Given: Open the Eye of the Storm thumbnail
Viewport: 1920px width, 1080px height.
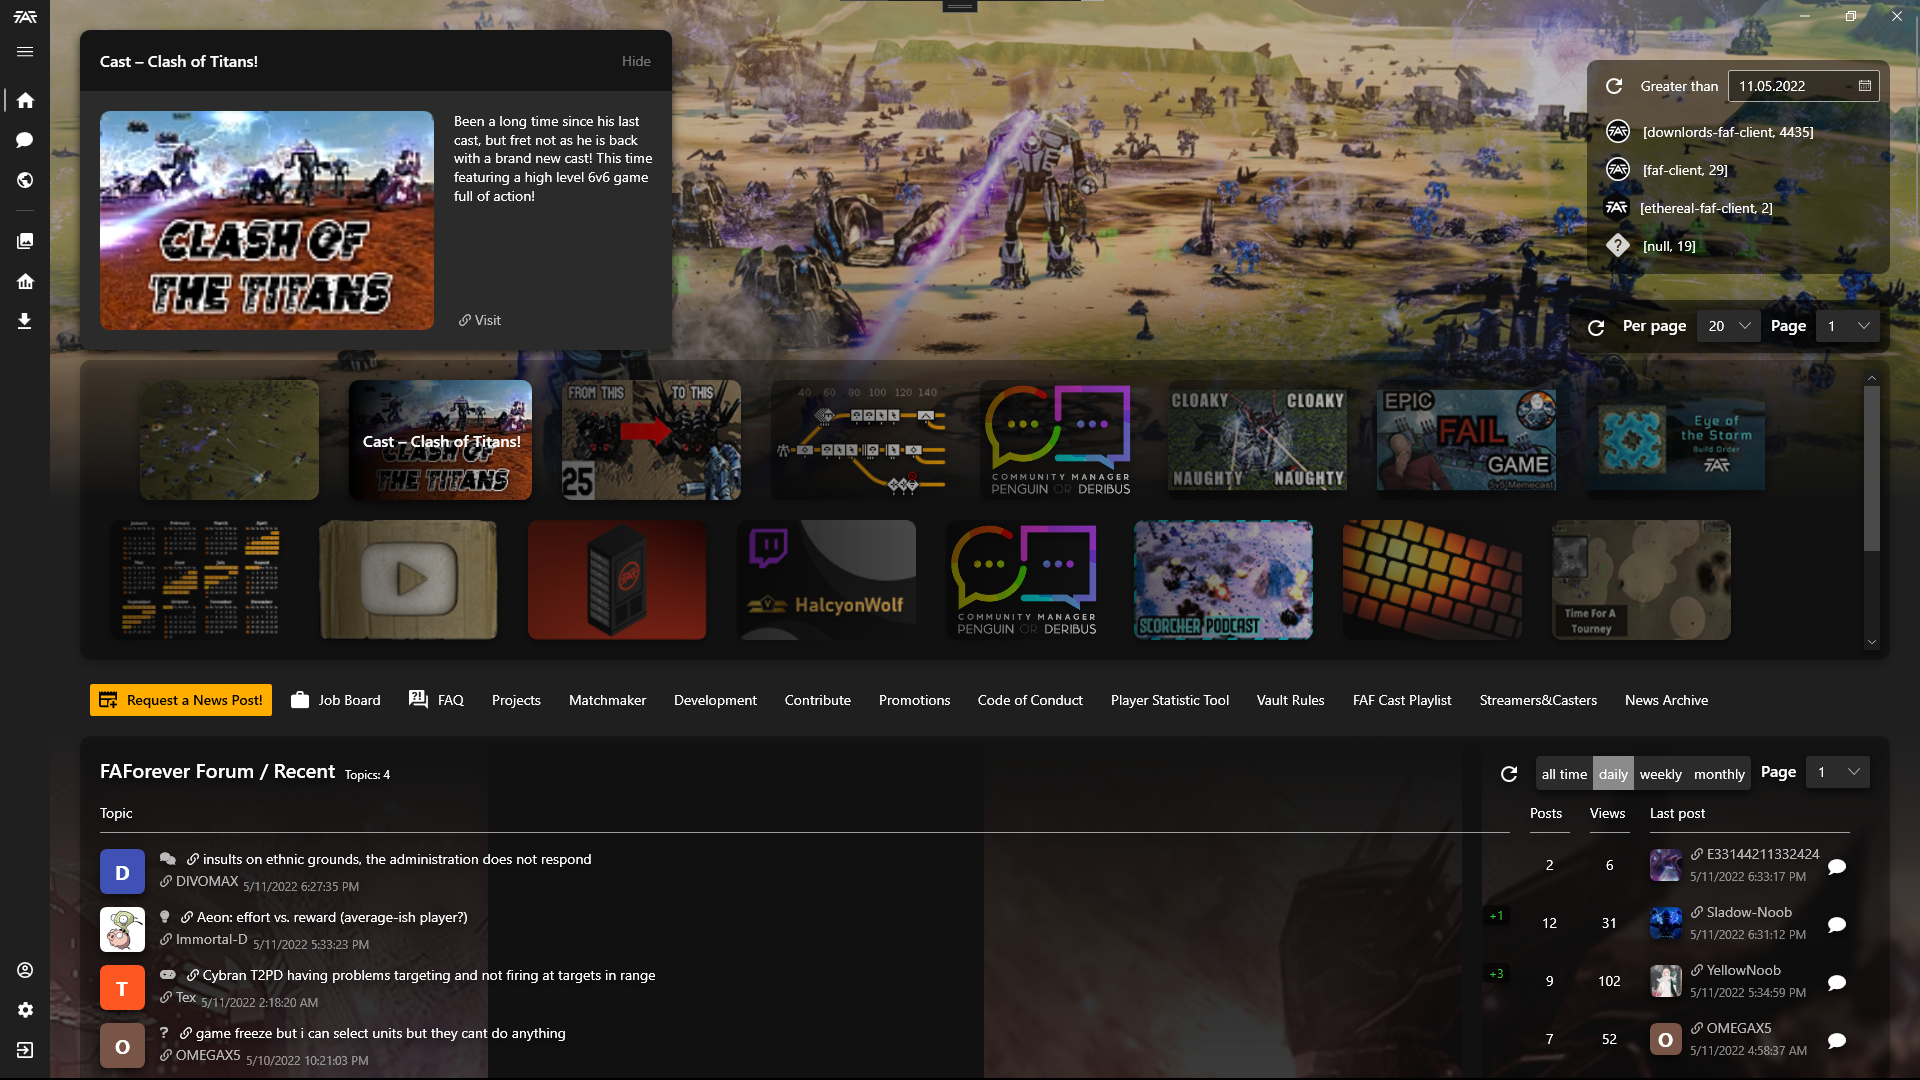Looking at the screenshot, I should (x=1675, y=440).
